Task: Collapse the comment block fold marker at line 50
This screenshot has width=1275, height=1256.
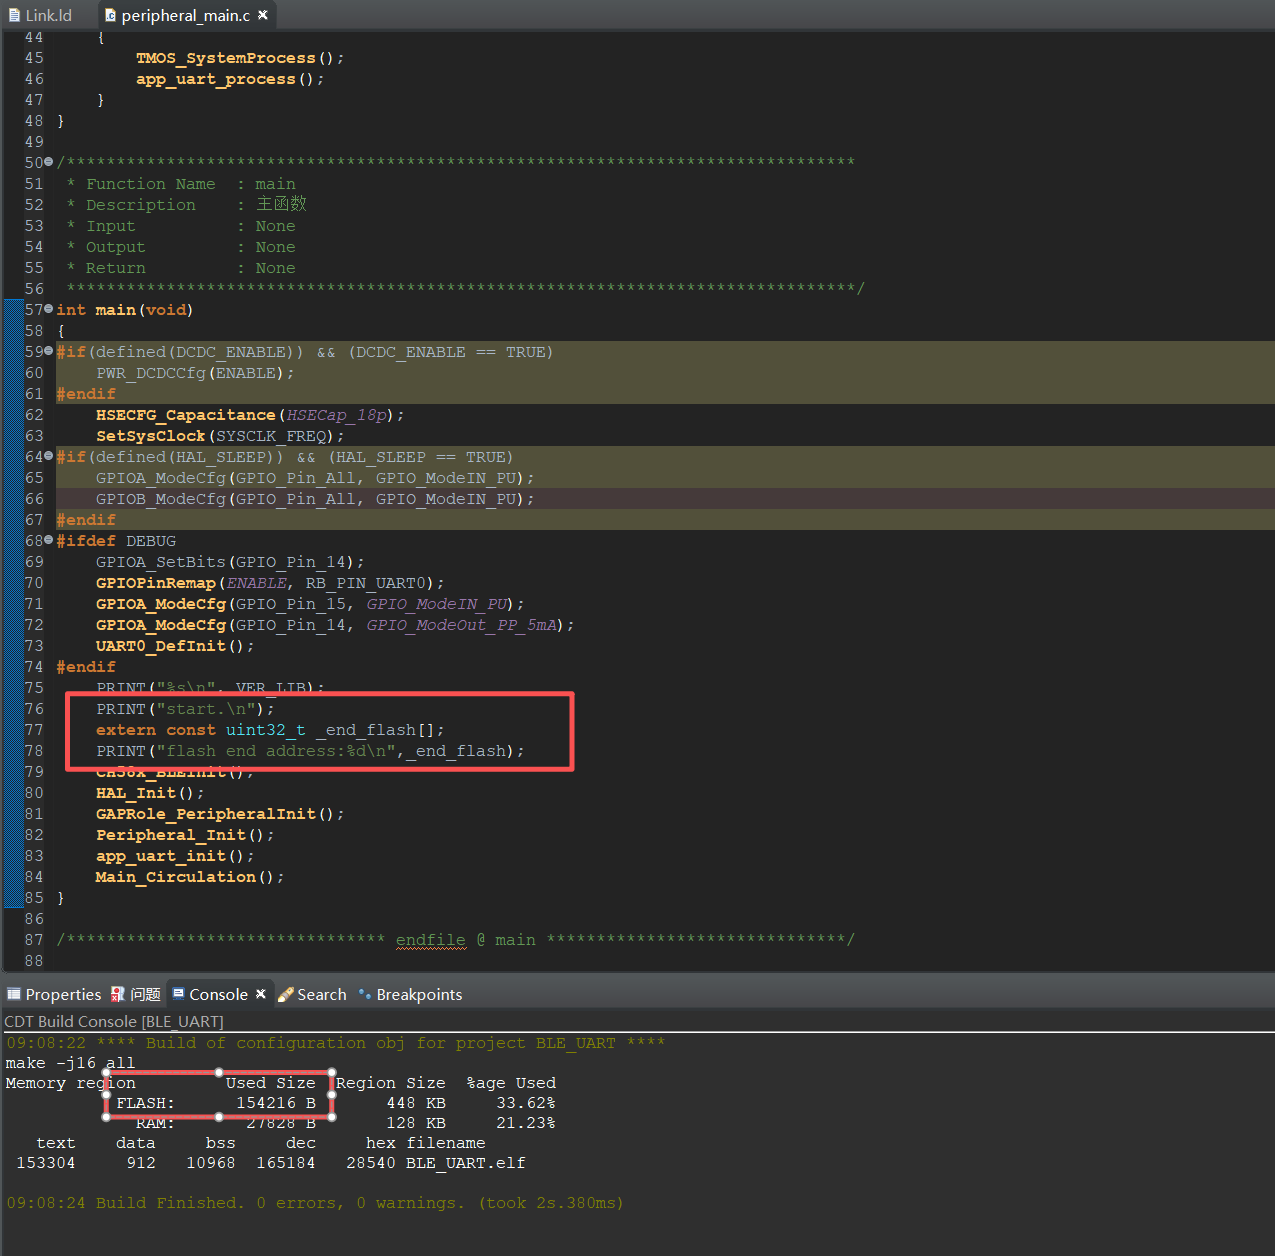Action: point(47,161)
